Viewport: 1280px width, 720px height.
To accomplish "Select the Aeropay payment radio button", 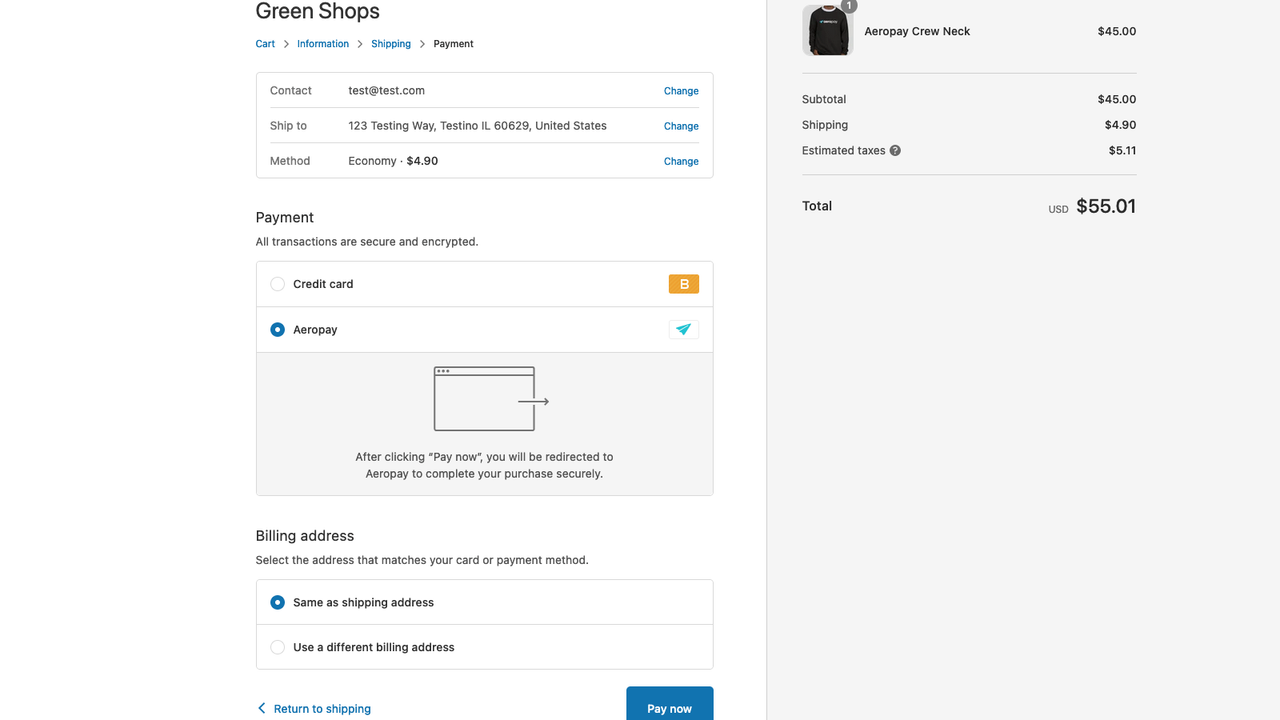I will [278, 330].
